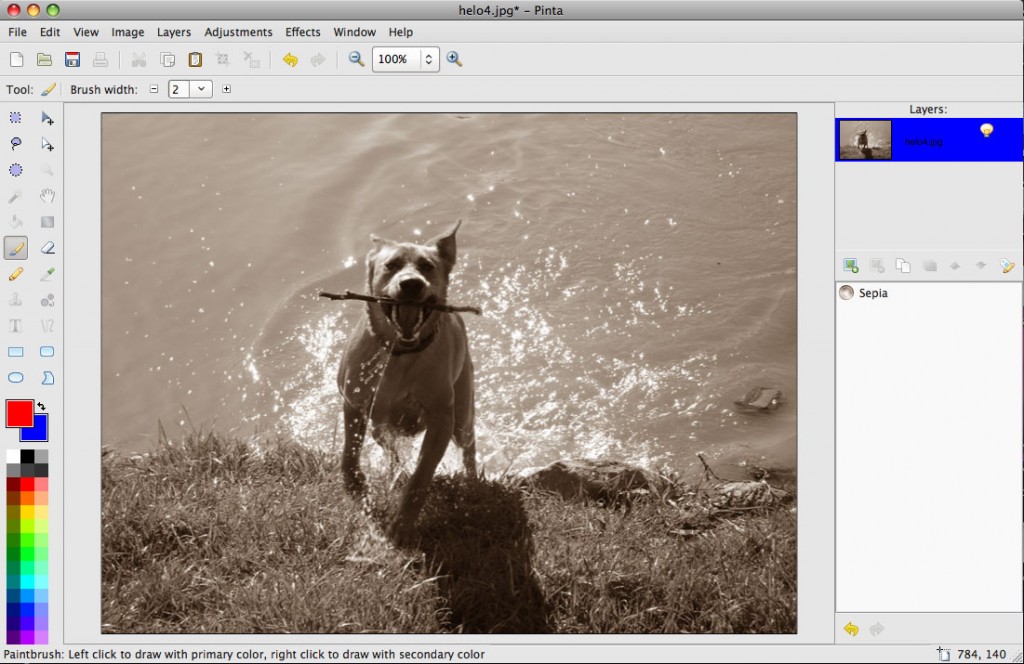This screenshot has height=664, width=1024.
Task: Open Layer Properties from the Layers panel
Action: (x=1008, y=265)
